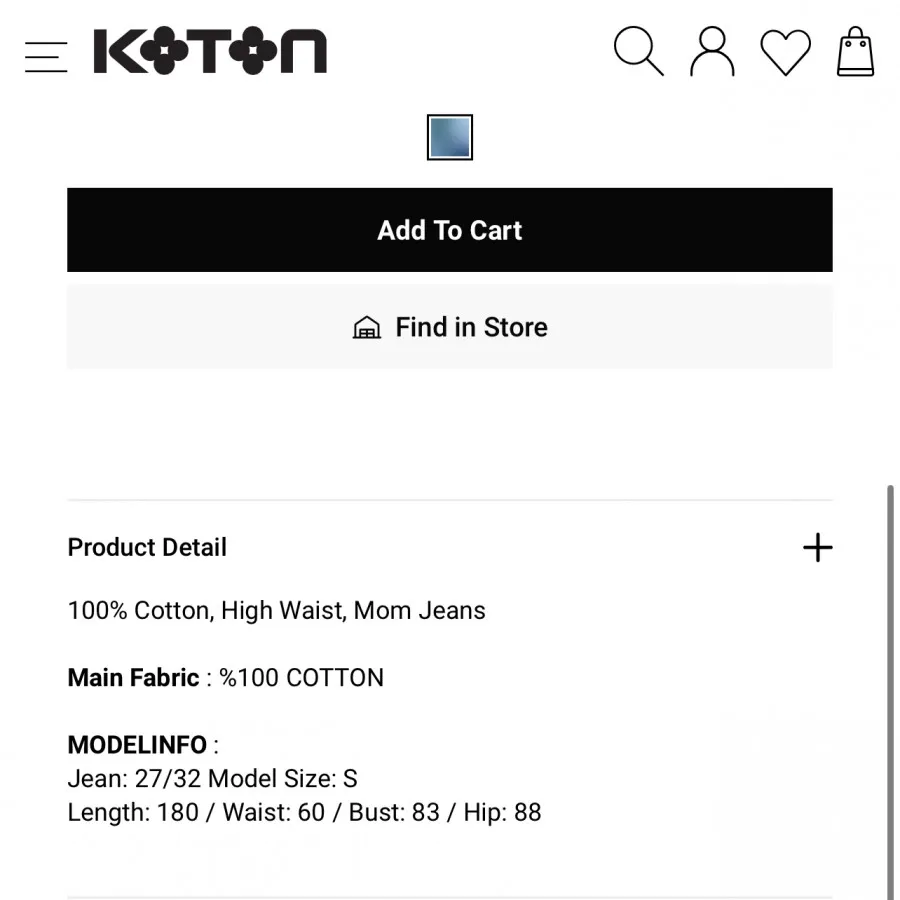
Task: Open the shopping bag icon
Action: point(855,52)
